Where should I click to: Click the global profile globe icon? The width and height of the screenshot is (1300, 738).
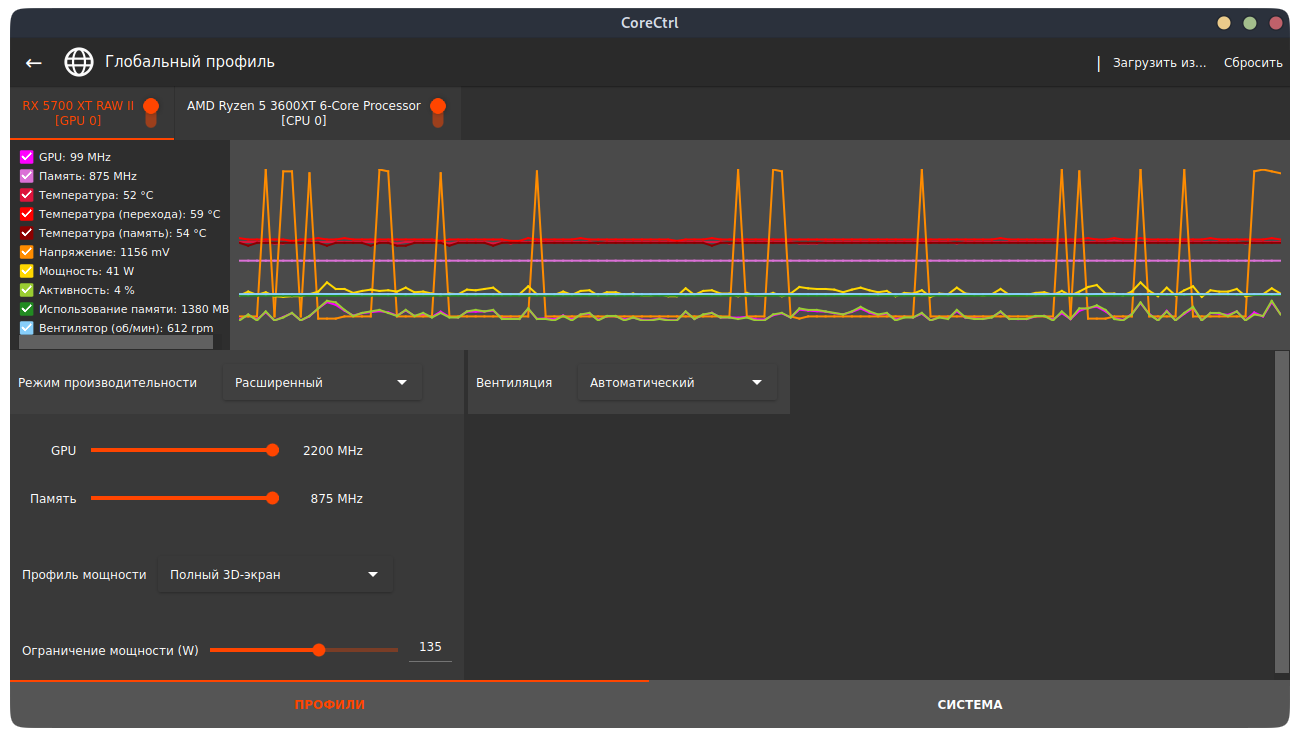[79, 63]
